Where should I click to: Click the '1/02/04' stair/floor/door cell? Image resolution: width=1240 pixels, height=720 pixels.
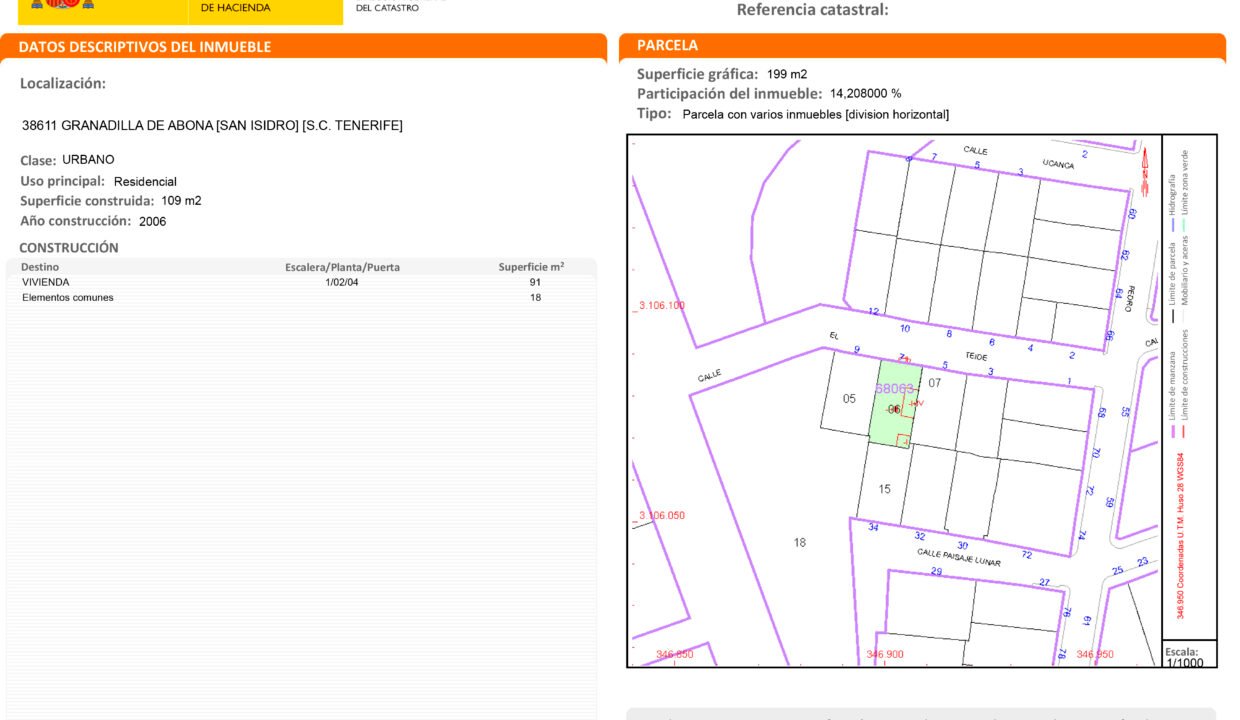tap(342, 283)
